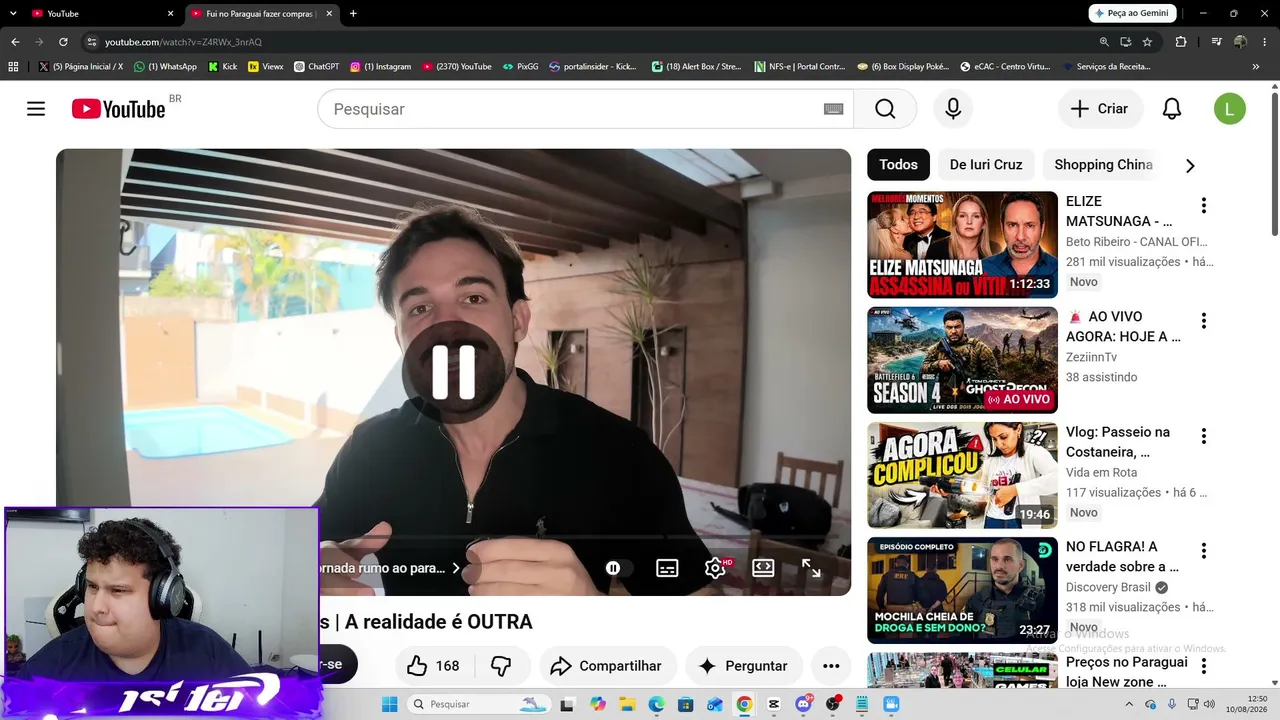Image resolution: width=1280 pixels, height=720 pixels.
Task: Click the magnifier search button
Action: [885, 109]
